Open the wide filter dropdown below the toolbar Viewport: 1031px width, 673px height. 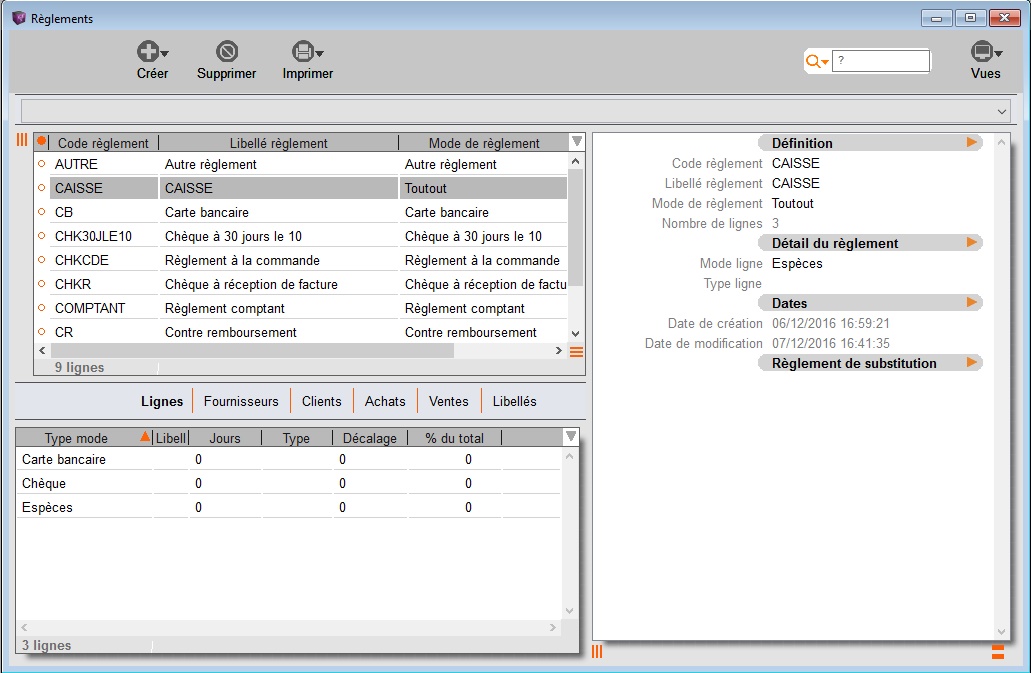(x=516, y=111)
